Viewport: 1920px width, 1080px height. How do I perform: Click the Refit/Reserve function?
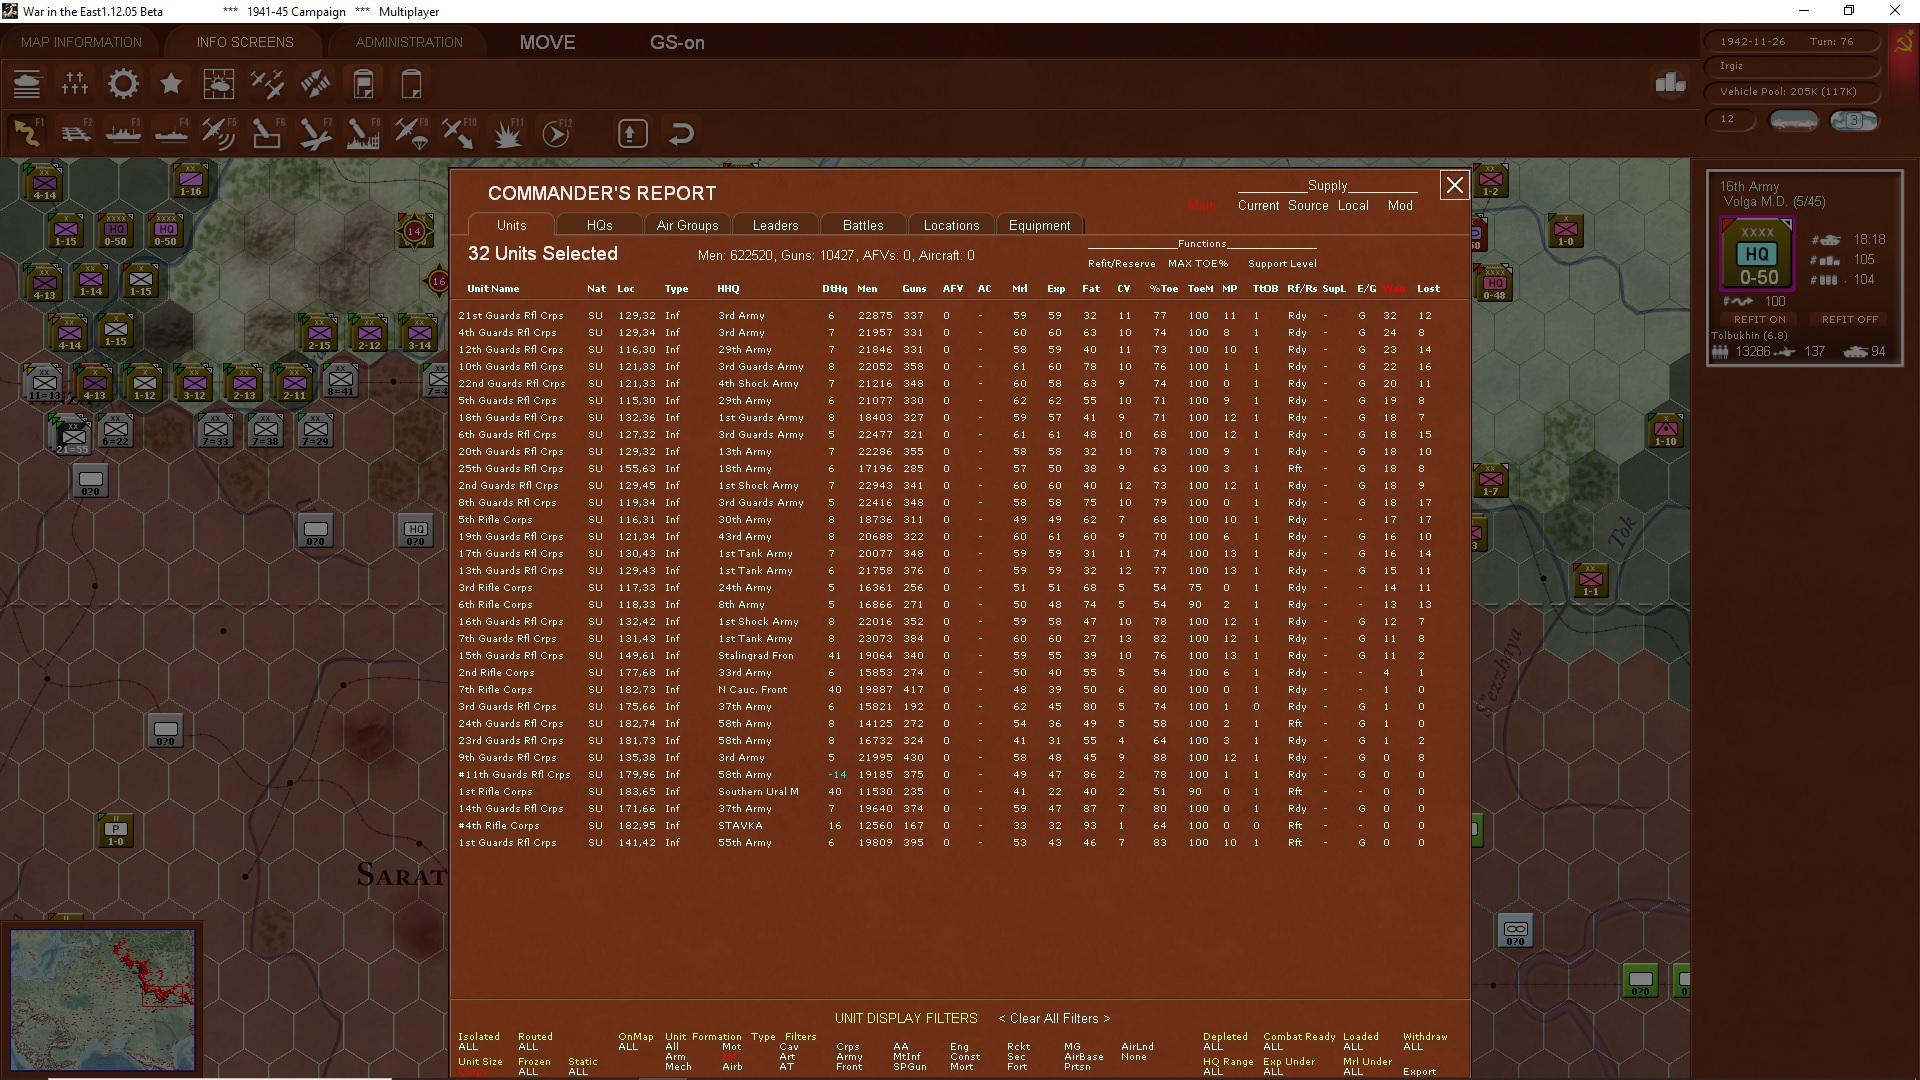click(x=1121, y=264)
